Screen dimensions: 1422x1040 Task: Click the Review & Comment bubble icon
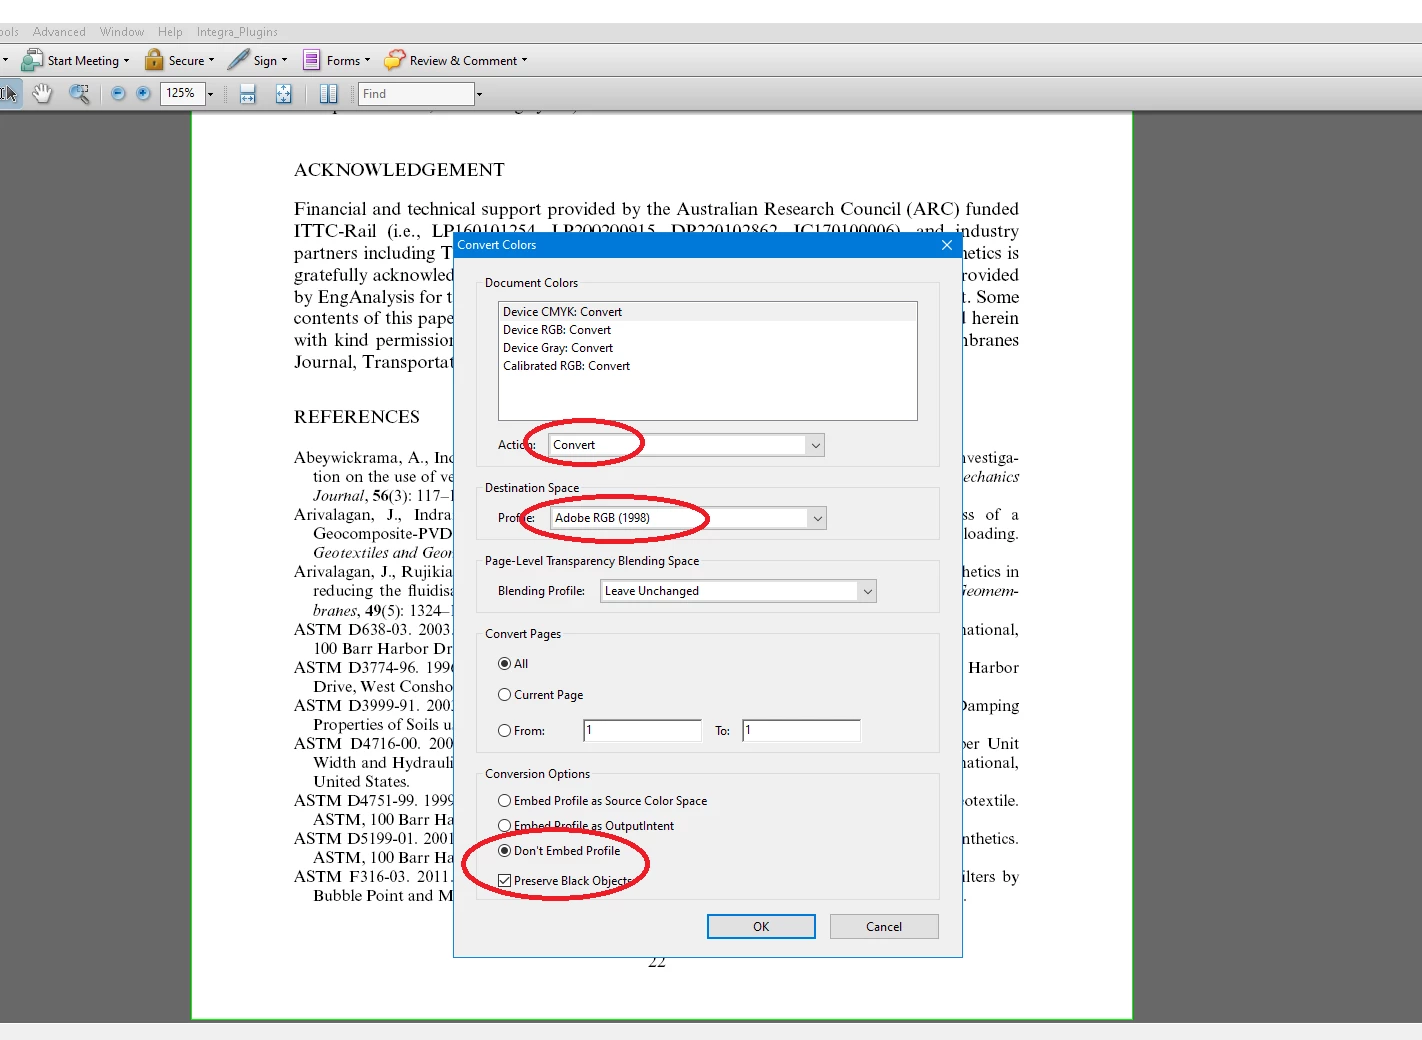(x=395, y=60)
